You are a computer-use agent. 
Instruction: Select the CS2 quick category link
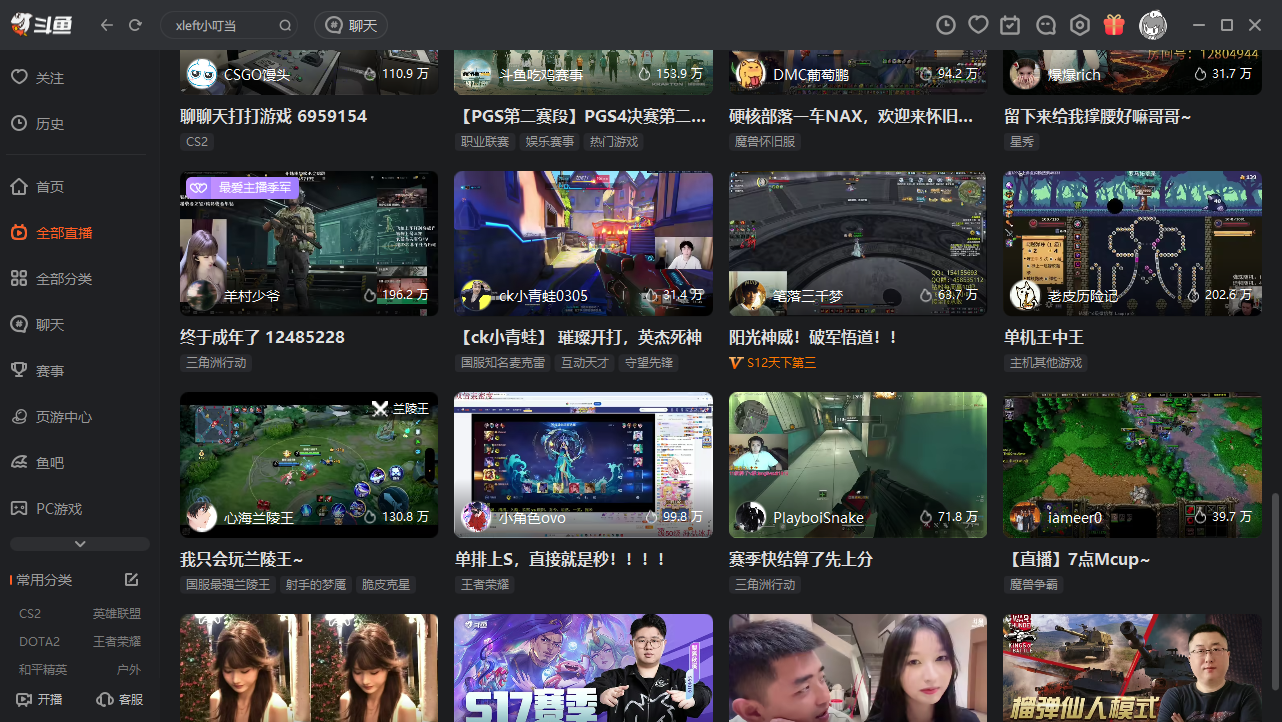(x=30, y=614)
